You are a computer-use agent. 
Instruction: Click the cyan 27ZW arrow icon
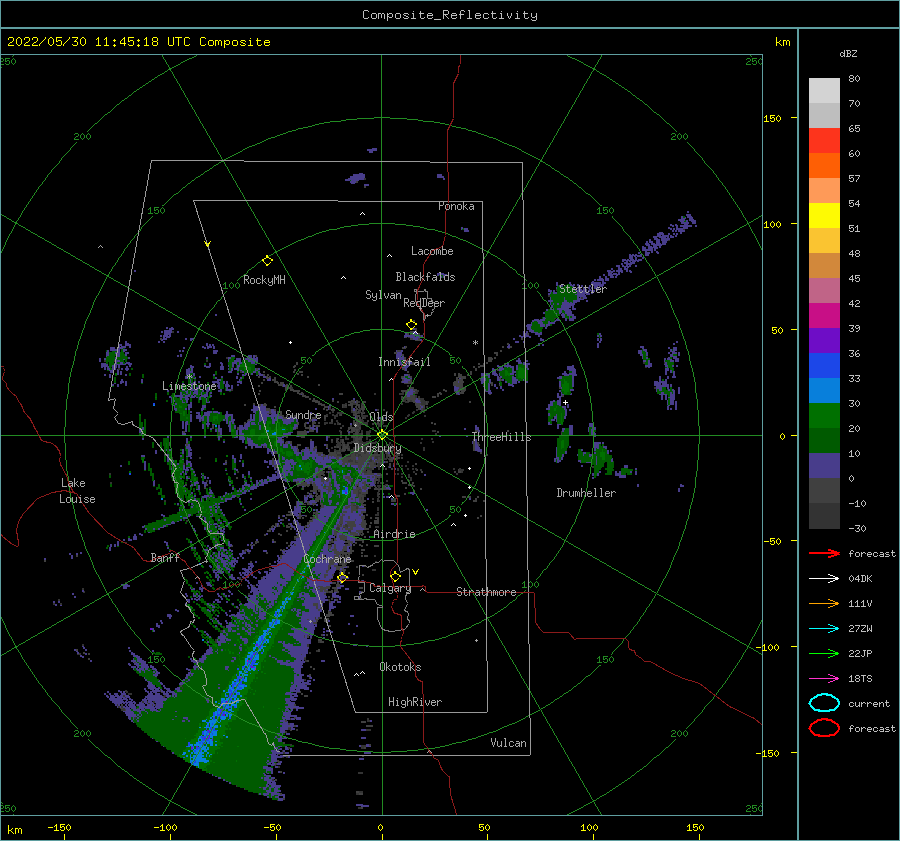(x=824, y=629)
